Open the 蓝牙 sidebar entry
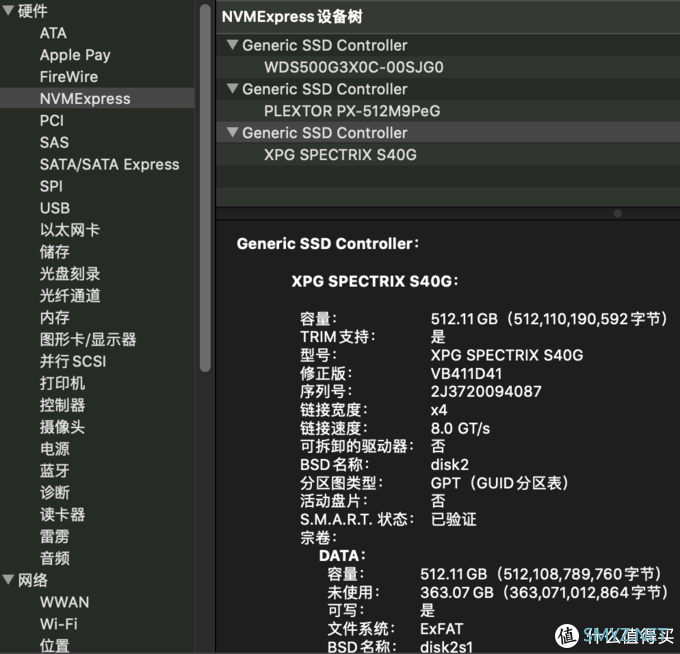Screen dimensions: 680x654 [55, 471]
